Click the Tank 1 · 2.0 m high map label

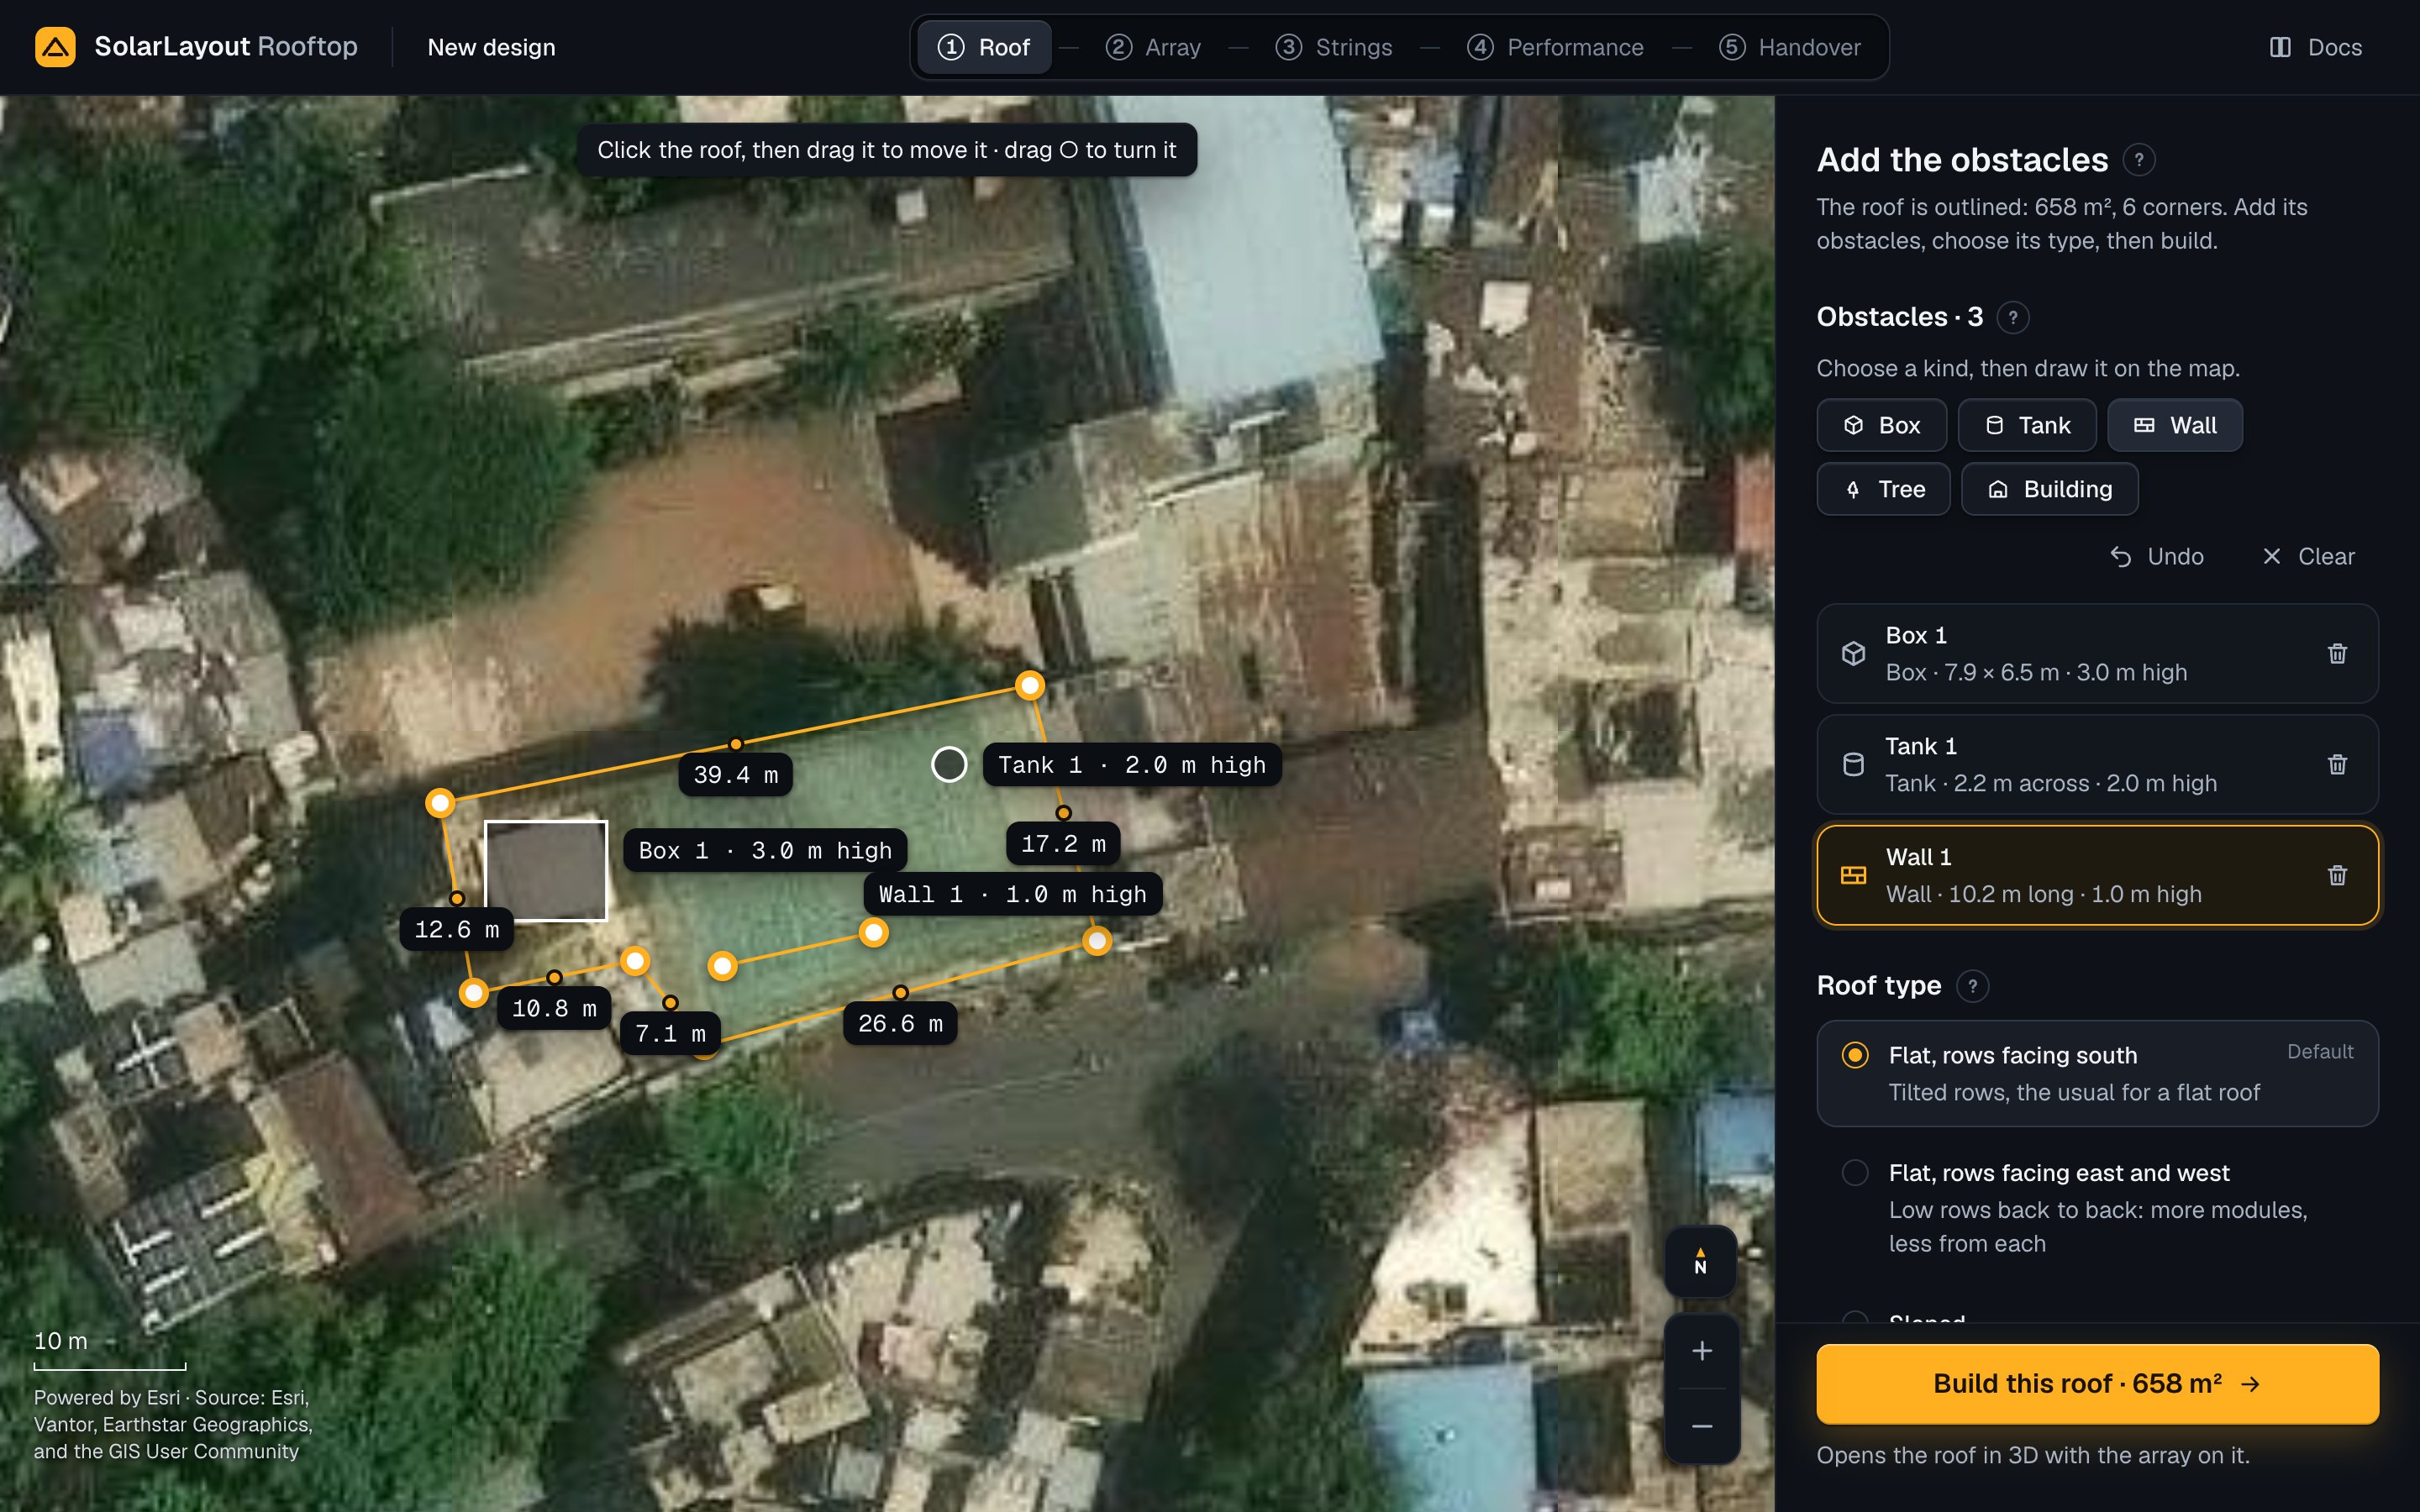point(1132,765)
